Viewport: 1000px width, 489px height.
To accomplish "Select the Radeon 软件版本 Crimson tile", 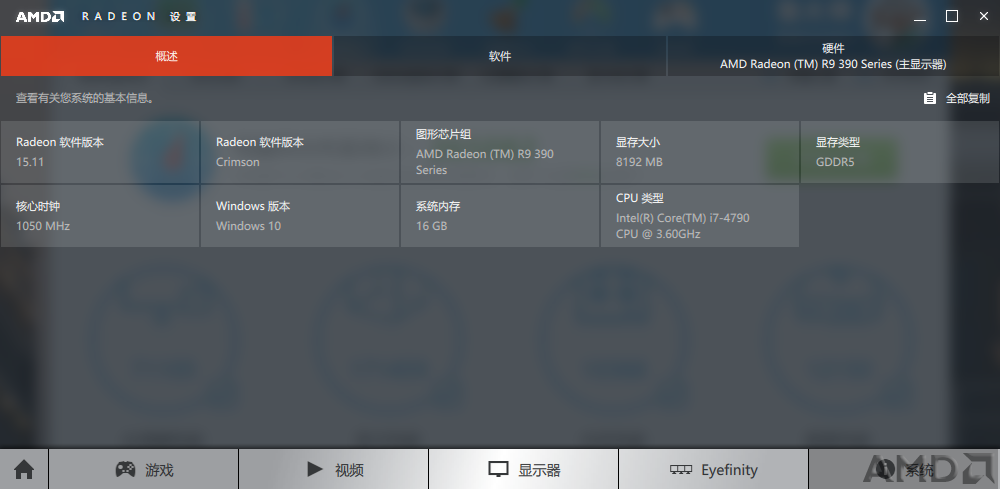I will [x=300, y=152].
